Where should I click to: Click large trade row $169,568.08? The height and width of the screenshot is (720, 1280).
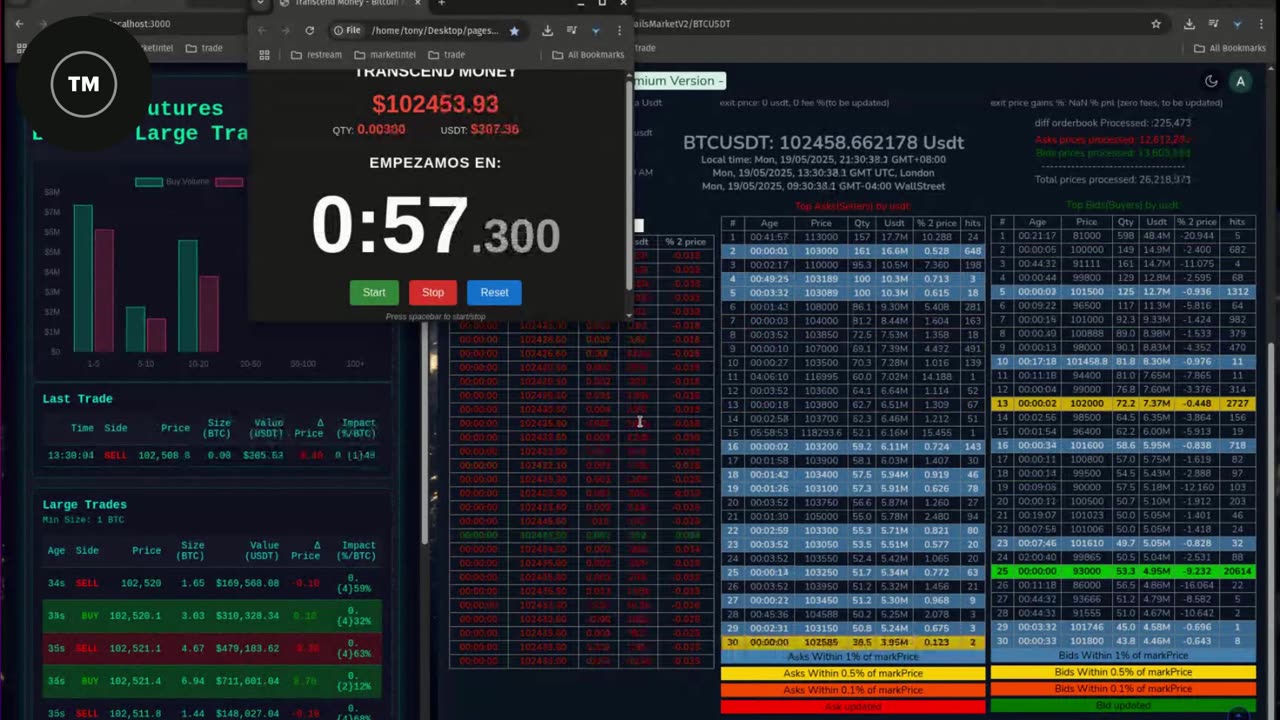click(212, 583)
